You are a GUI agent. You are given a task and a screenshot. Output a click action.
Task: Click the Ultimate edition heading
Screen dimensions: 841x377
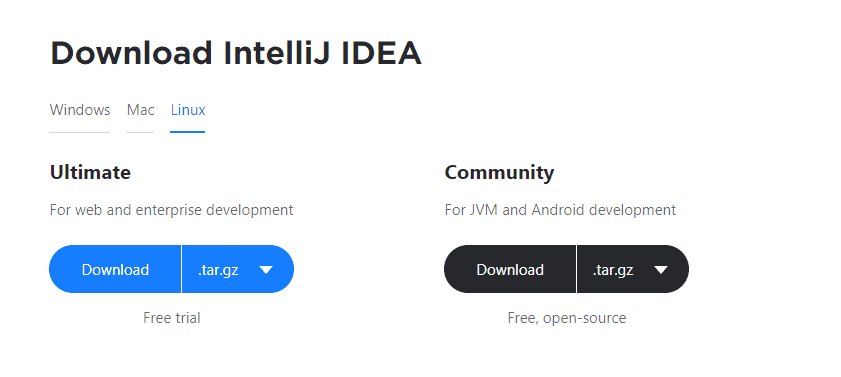(x=90, y=173)
